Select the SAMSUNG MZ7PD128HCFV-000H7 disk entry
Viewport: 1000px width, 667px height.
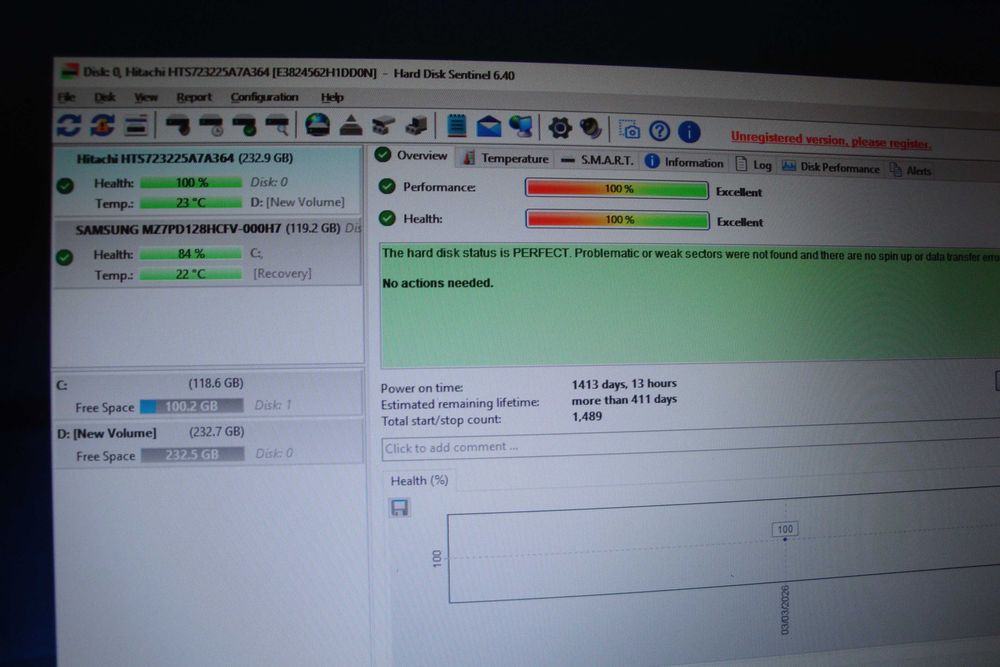pos(208,252)
